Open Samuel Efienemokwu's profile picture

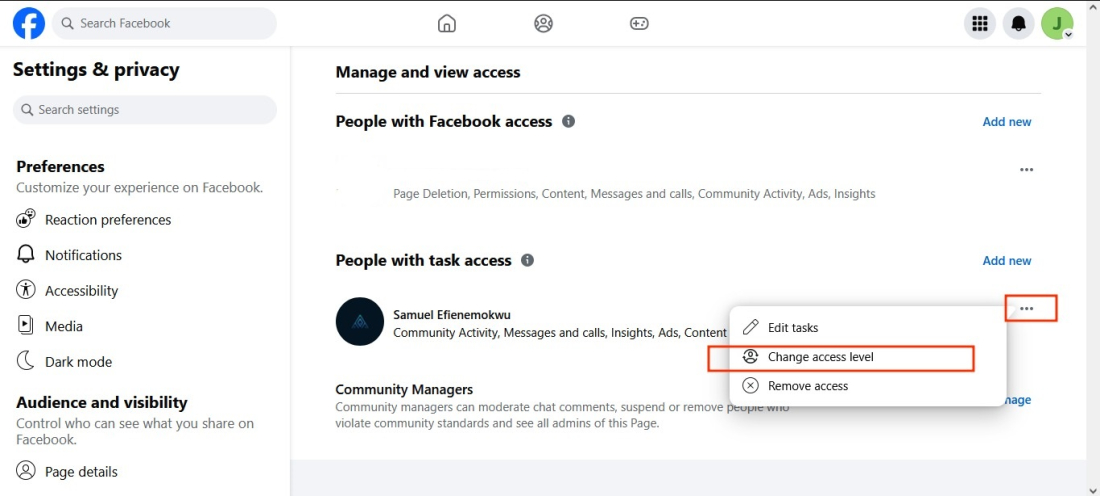[x=360, y=322]
